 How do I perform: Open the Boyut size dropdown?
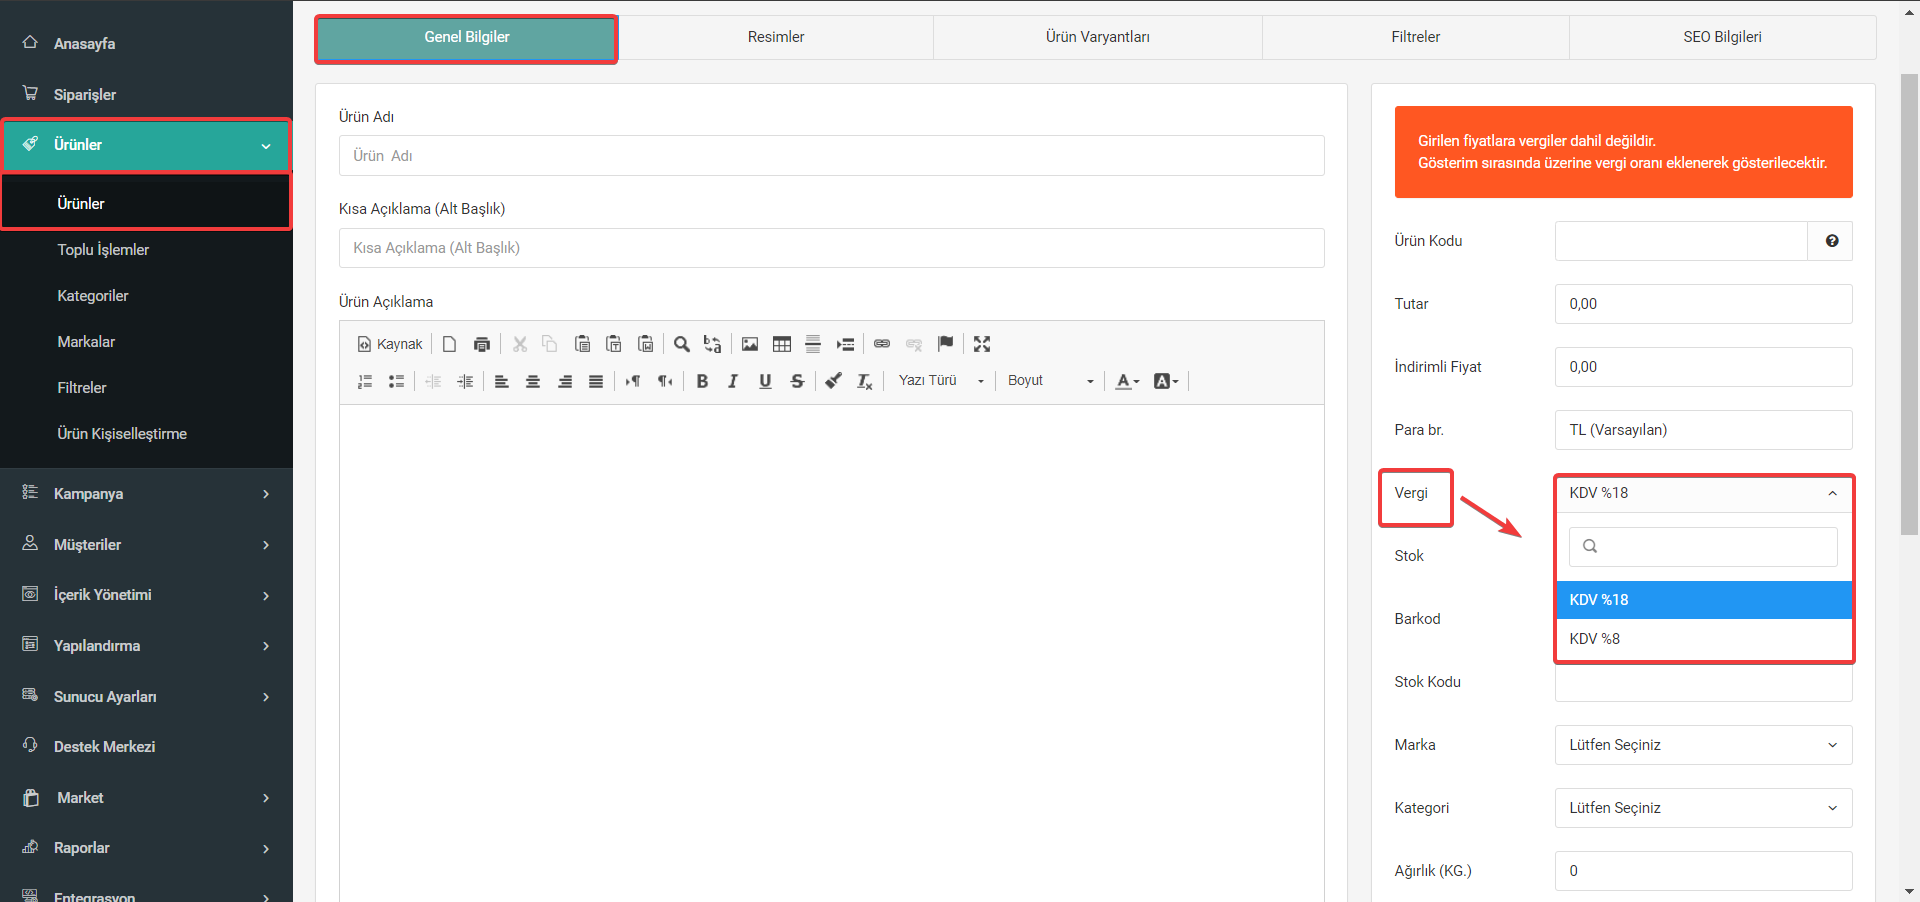click(x=1050, y=381)
